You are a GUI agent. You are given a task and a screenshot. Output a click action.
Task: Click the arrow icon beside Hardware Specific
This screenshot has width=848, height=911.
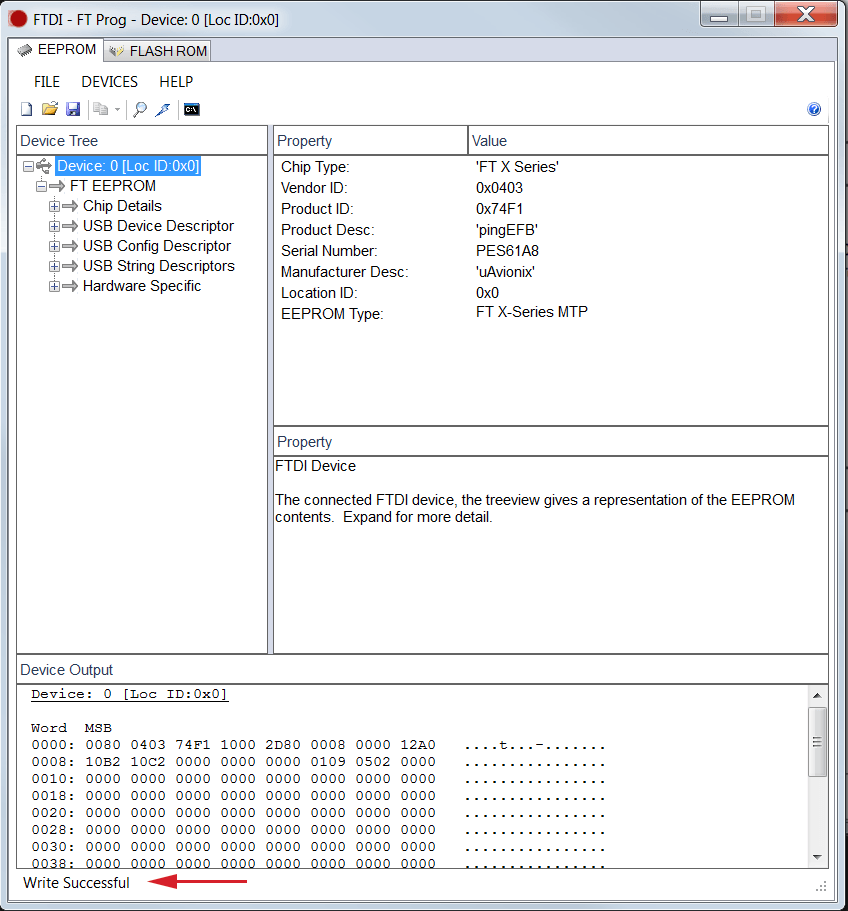(70, 286)
